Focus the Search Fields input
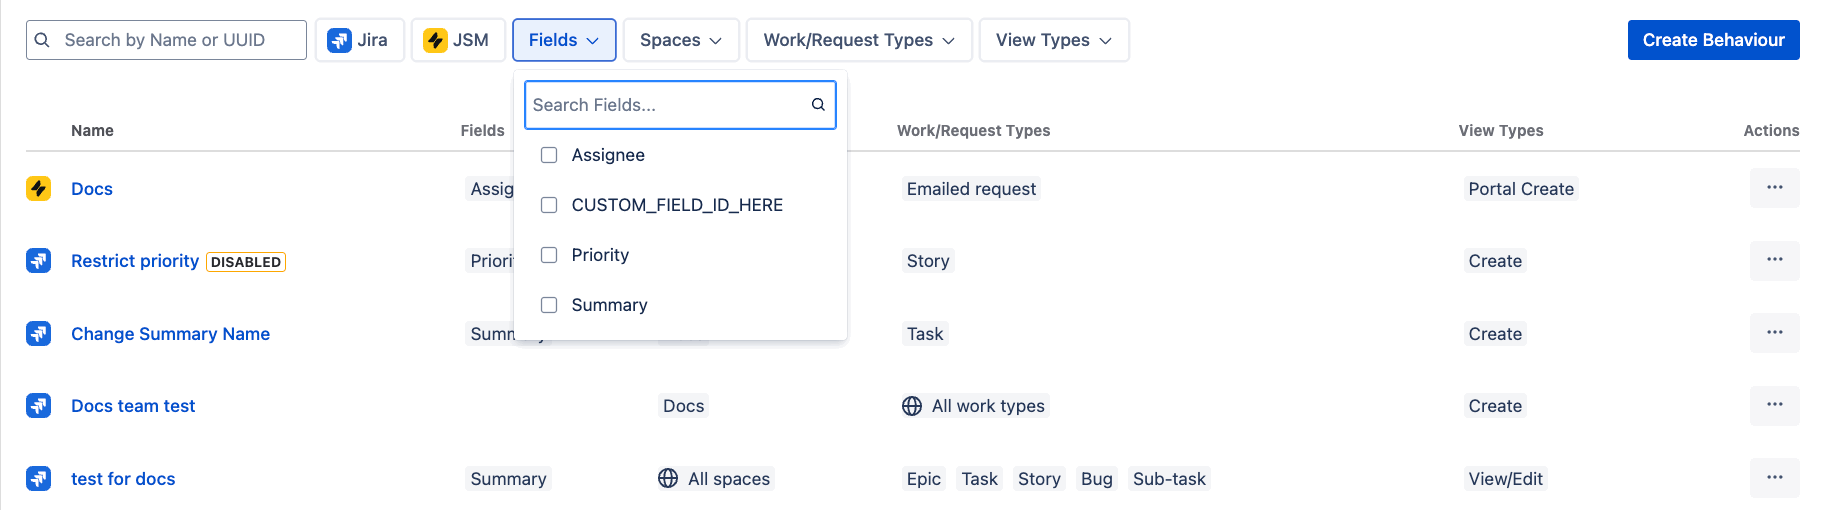Viewport: 1823px width, 510px height. coord(680,105)
